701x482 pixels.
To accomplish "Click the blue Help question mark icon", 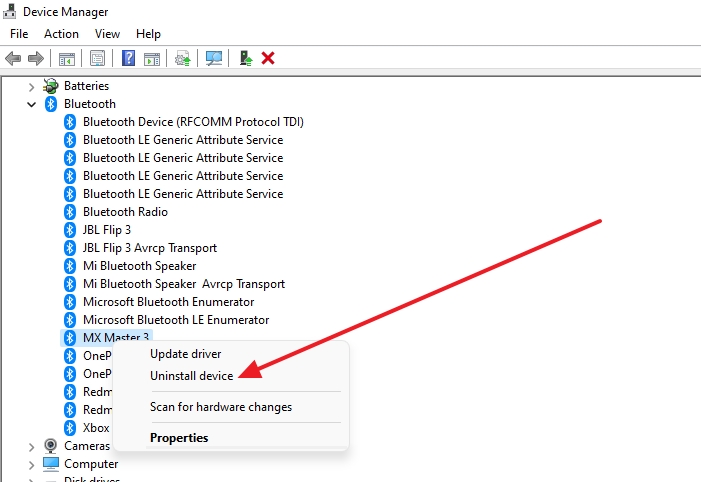I will click(x=128, y=58).
